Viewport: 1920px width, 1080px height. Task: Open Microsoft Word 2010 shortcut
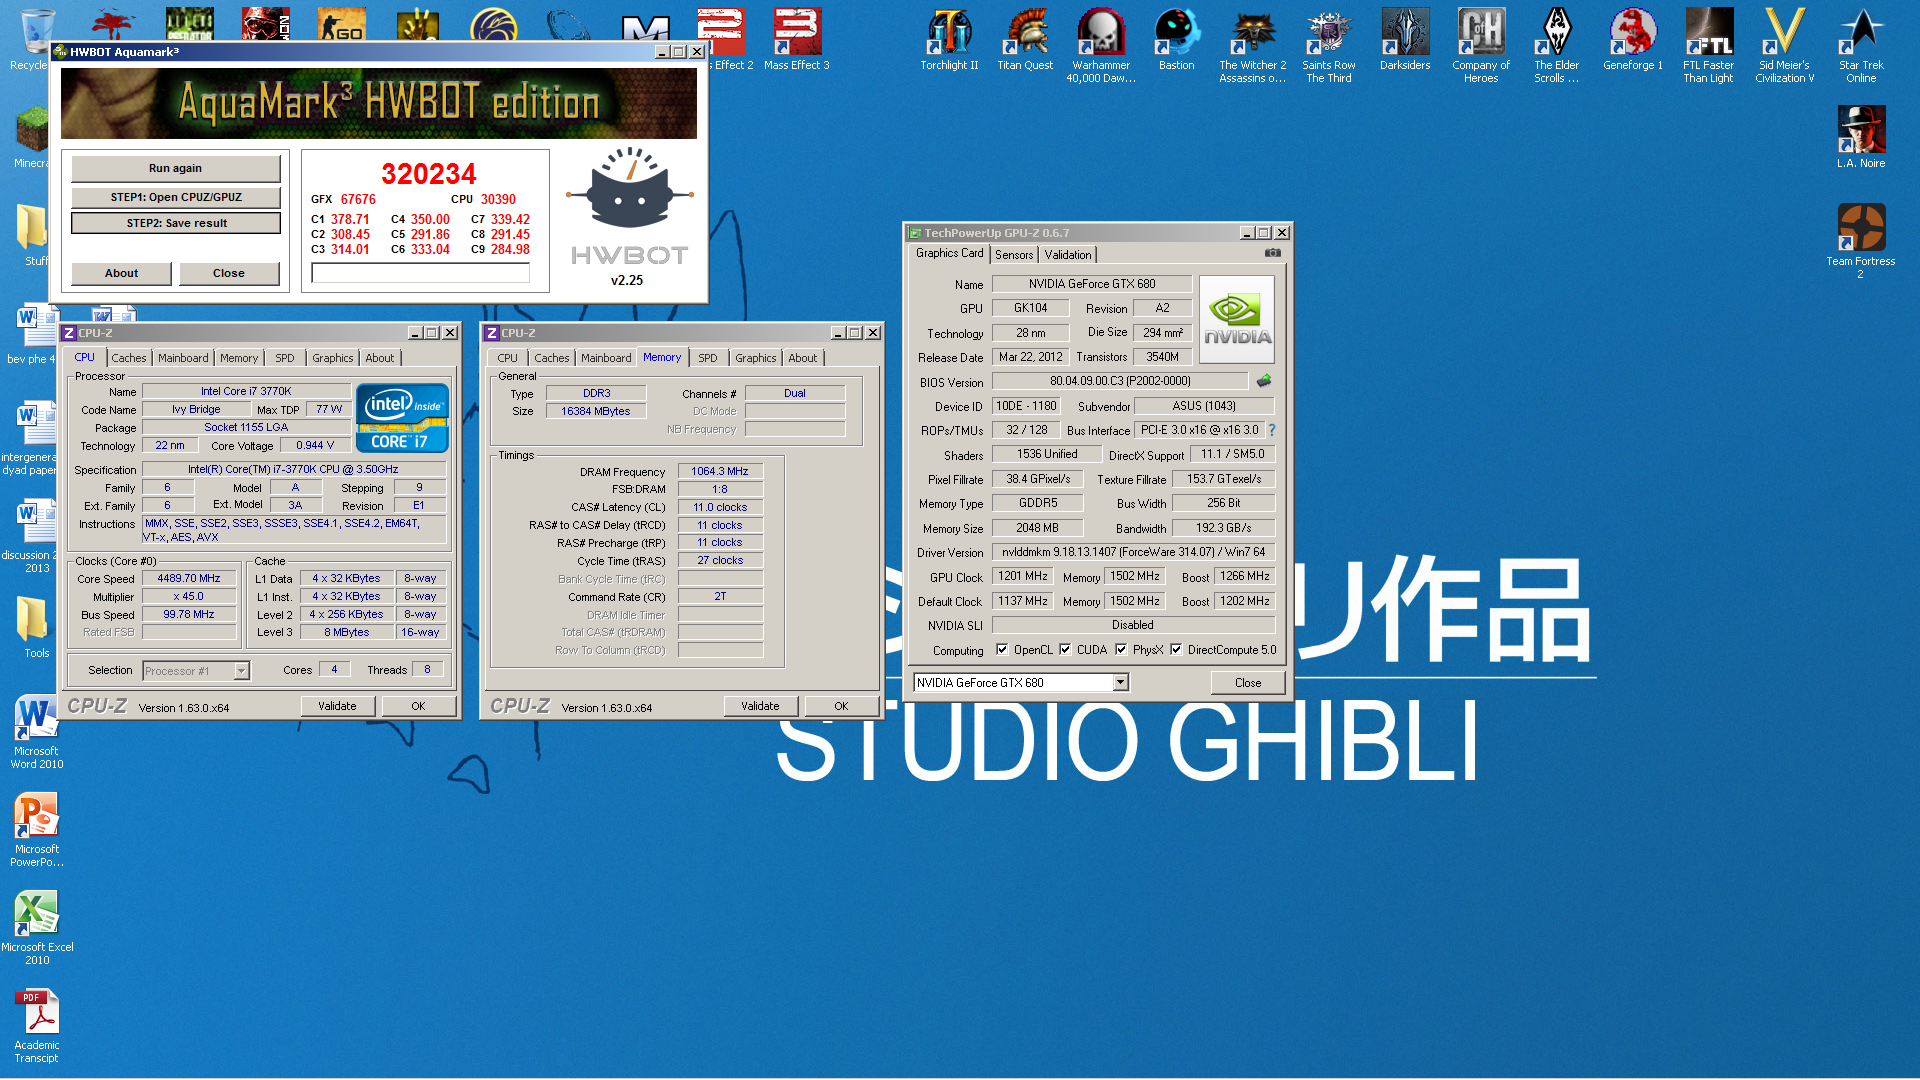[x=37, y=731]
